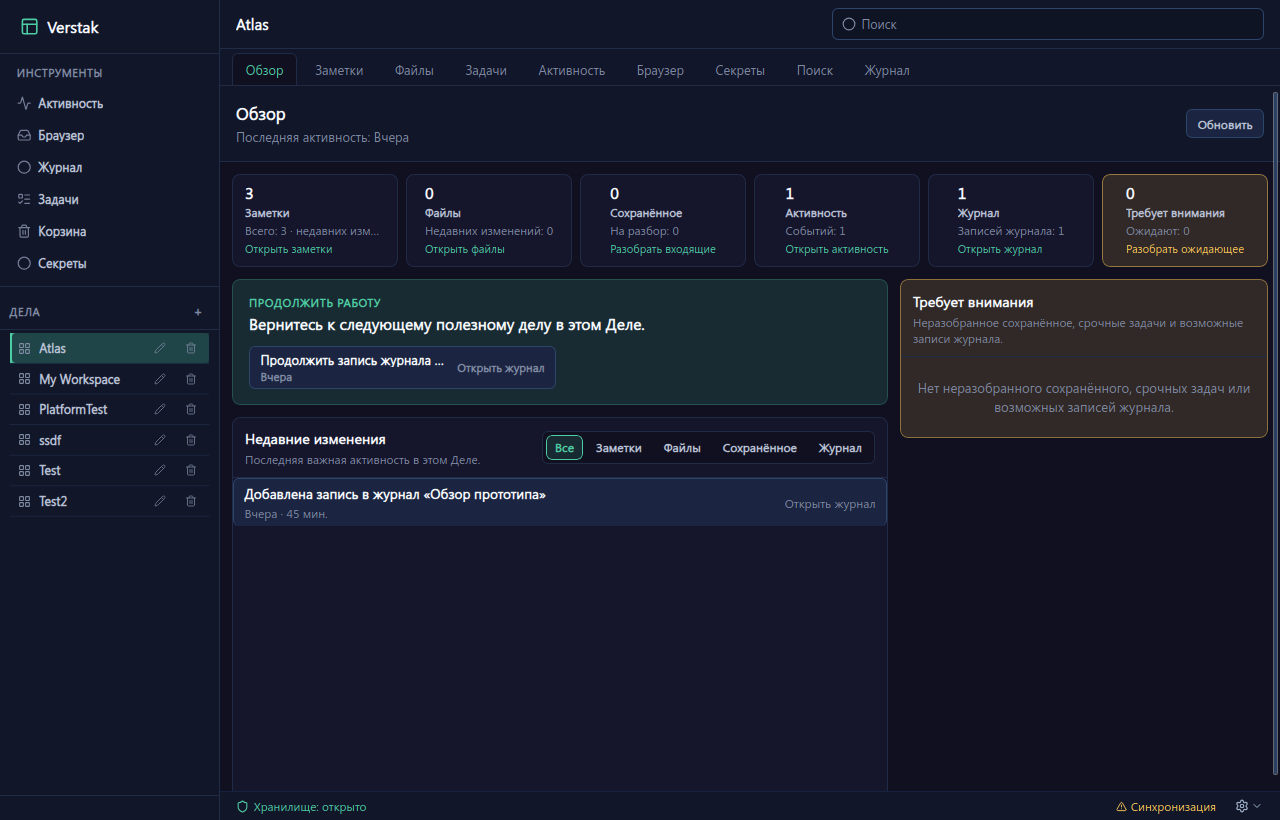The height and width of the screenshot is (820, 1280).
Task: Switch to the Заметки tab
Action: pyautogui.click(x=339, y=70)
